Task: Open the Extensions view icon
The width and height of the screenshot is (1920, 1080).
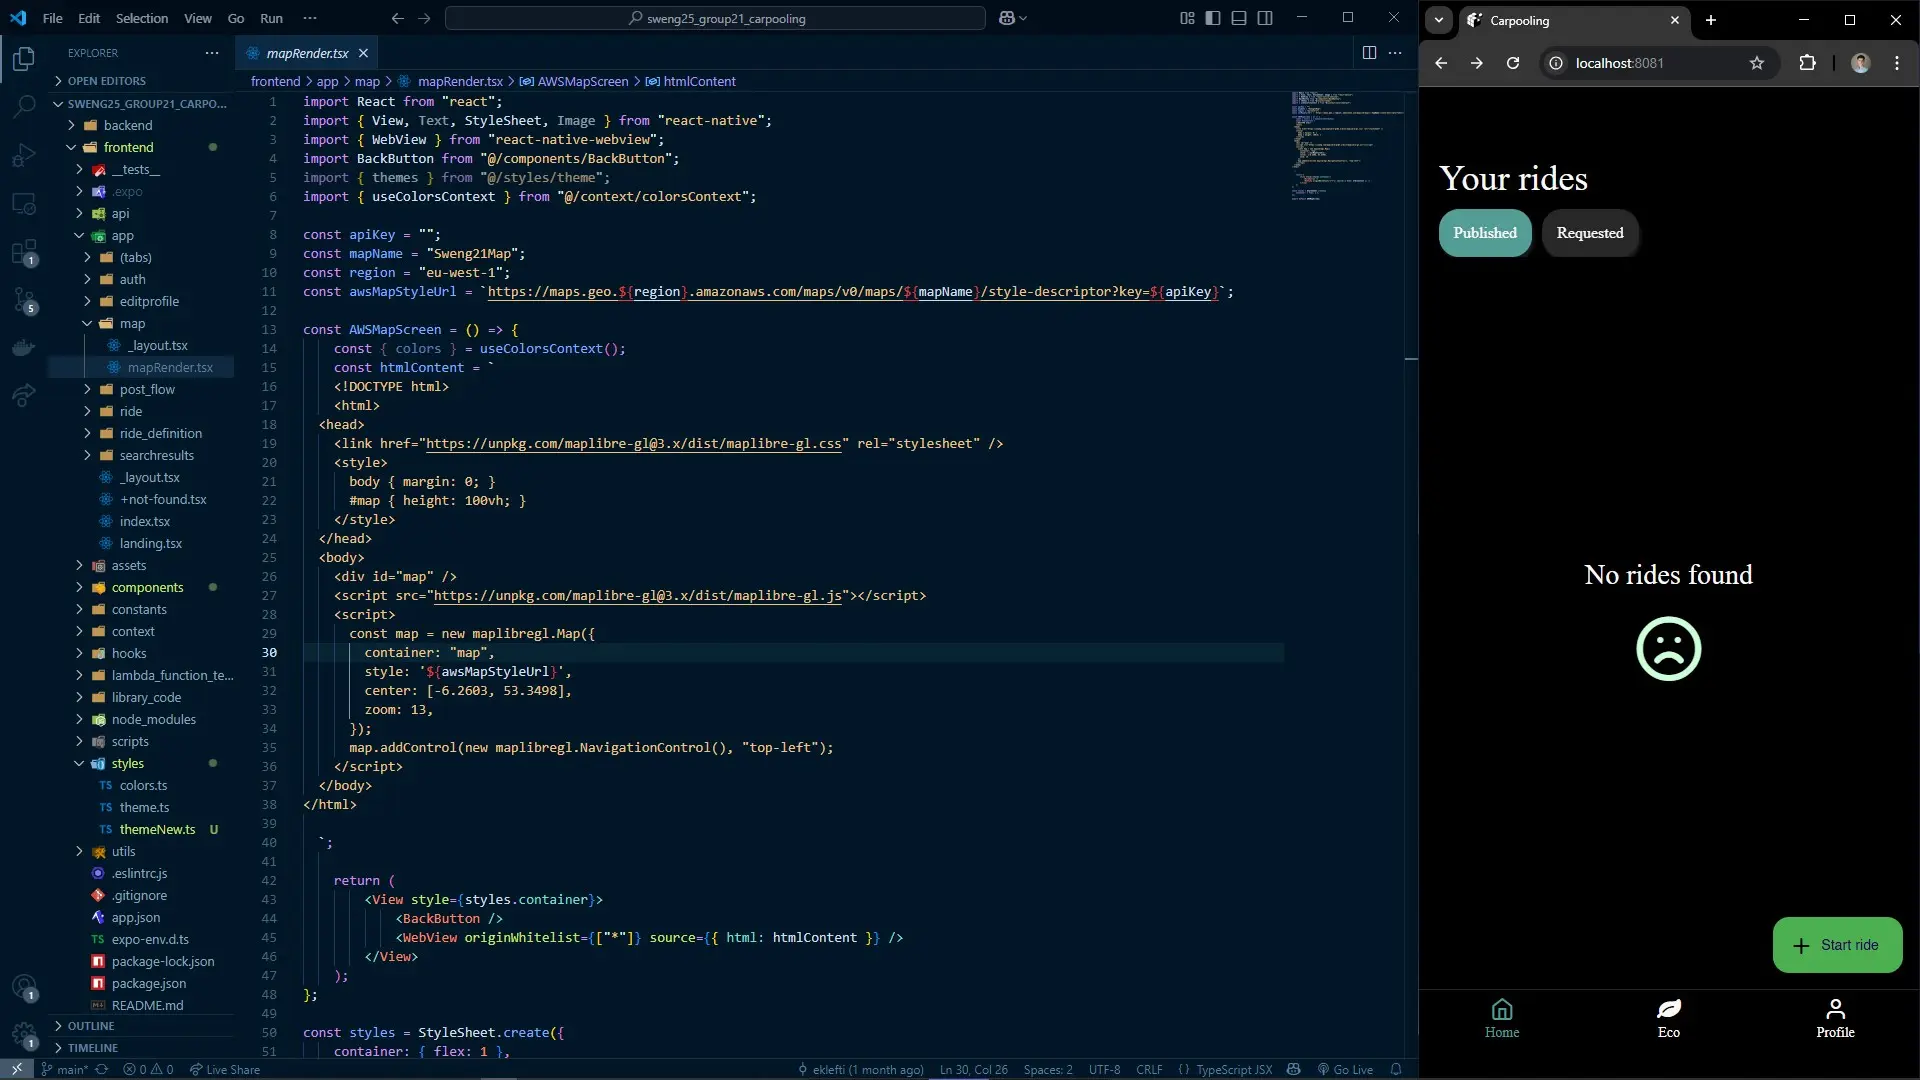Action: tap(24, 251)
